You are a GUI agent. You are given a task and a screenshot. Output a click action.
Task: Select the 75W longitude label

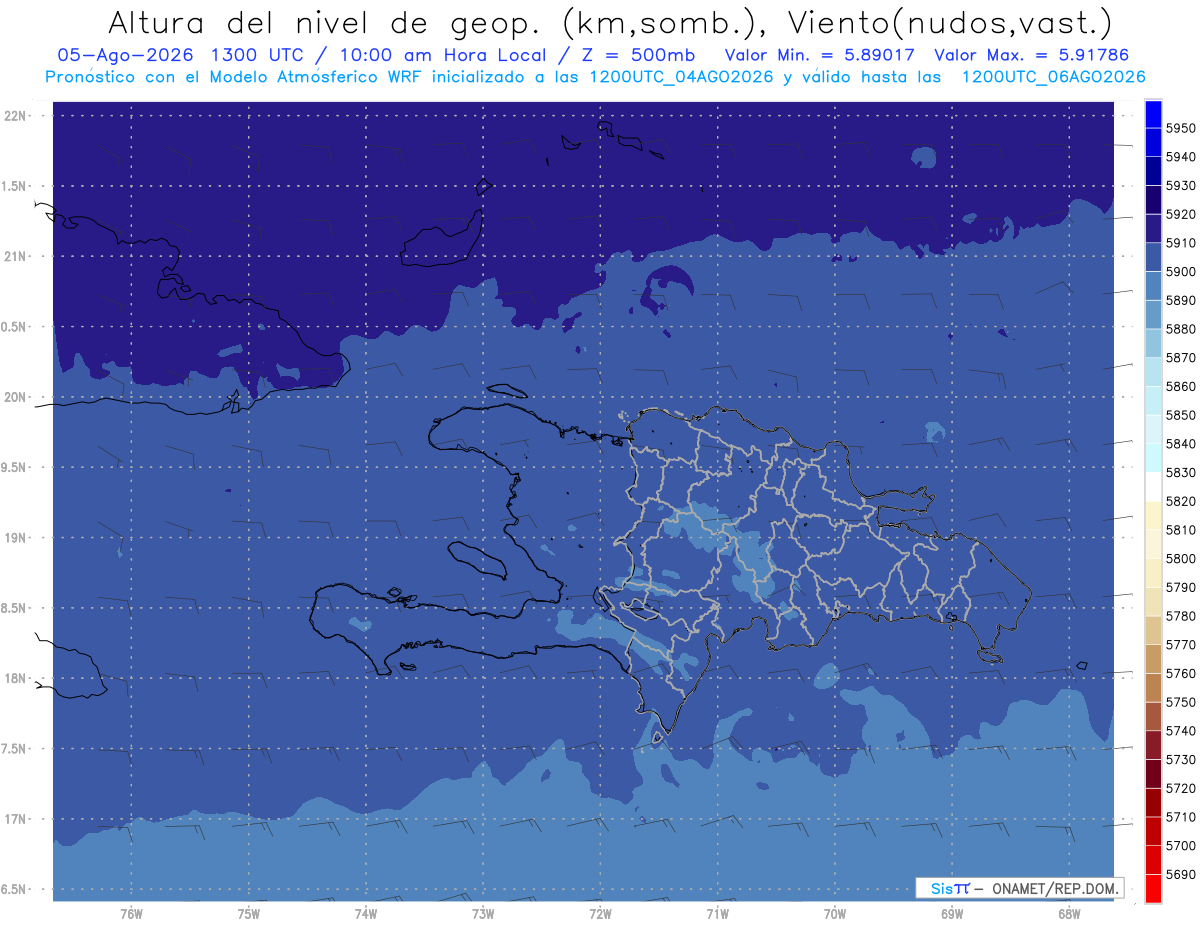(x=249, y=914)
